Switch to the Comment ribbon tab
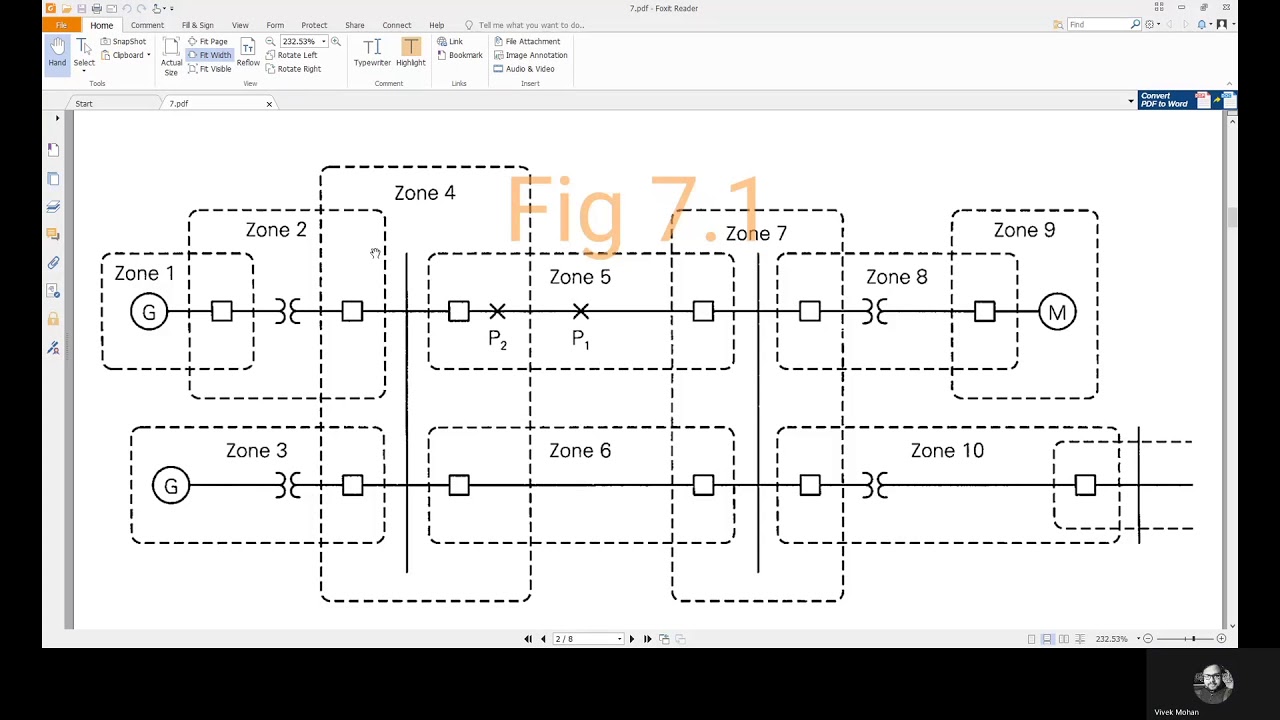Viewport: 1280px width, 720px height. coord(147,25)
